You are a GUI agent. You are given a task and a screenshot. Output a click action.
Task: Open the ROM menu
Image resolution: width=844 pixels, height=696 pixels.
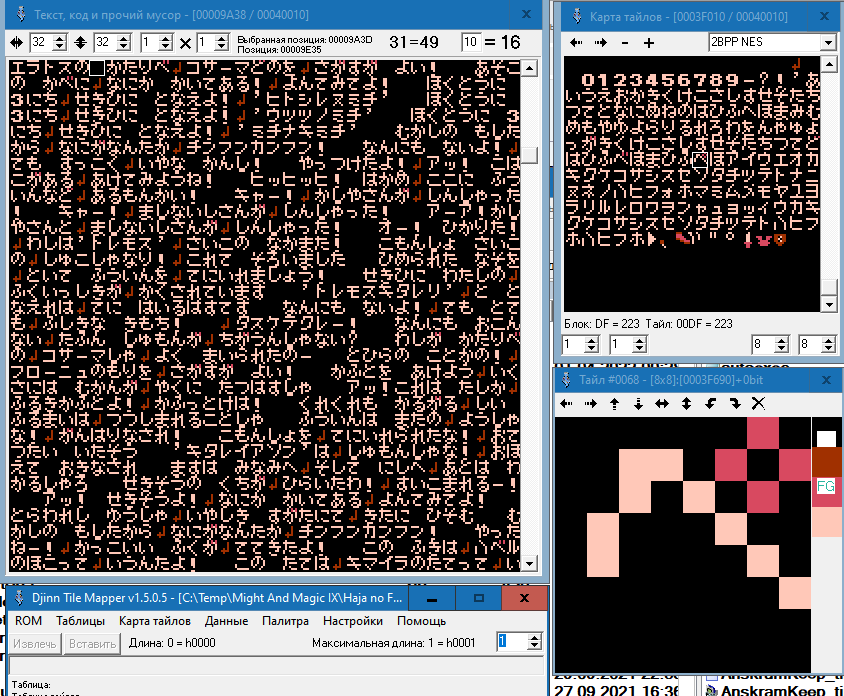tap(29, 621)
